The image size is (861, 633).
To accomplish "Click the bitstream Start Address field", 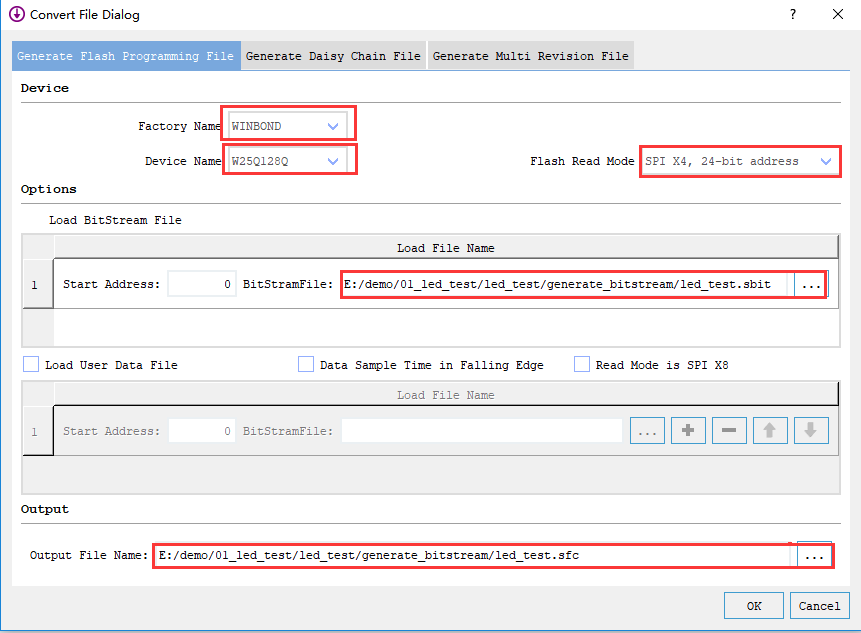I will (x=202, y=284).
